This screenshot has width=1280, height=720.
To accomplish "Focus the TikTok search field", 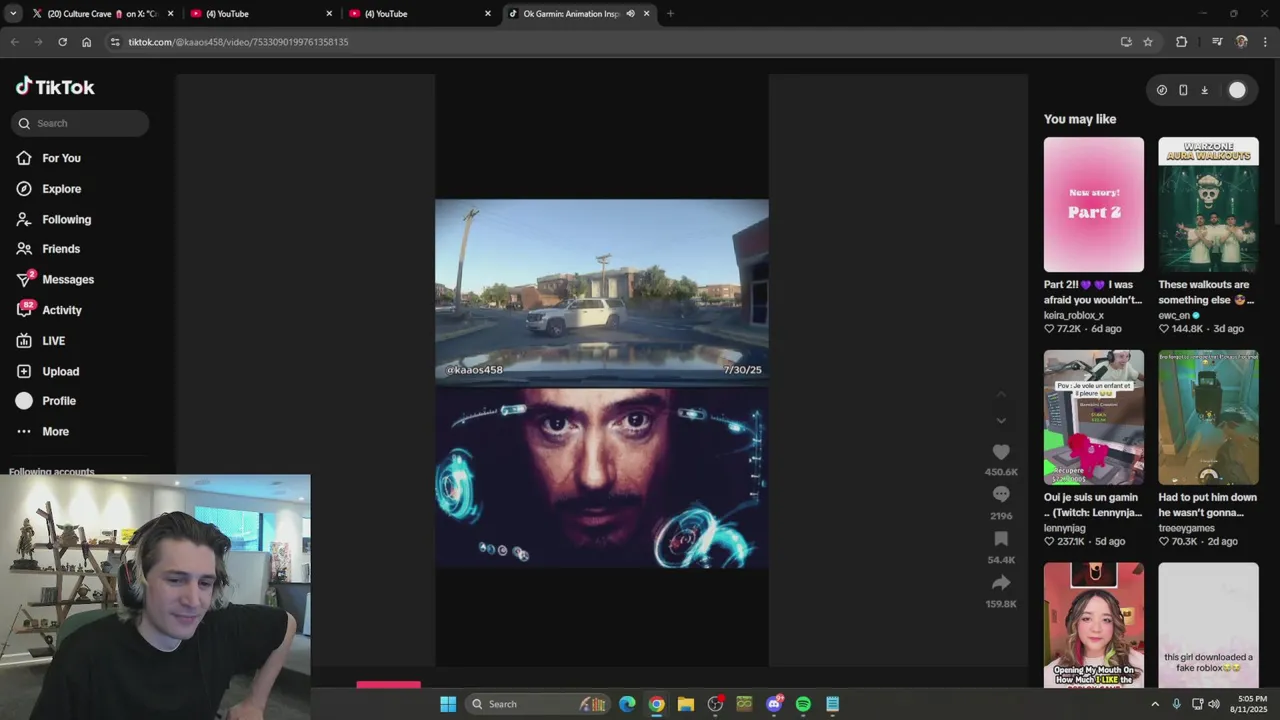I will coord(80,123).
